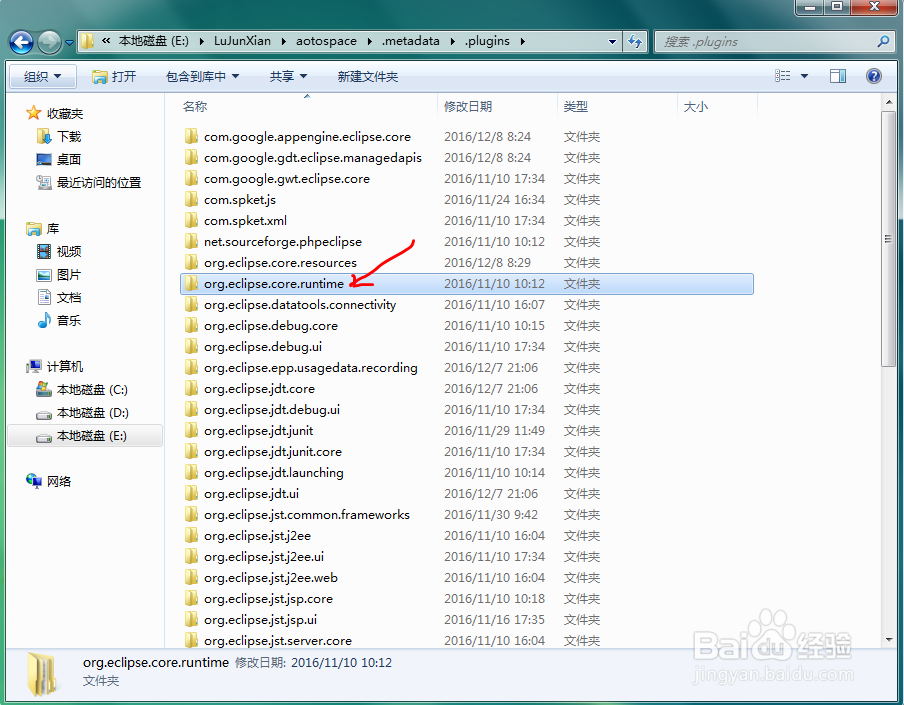The width and height of the screenshot is (904, 705).
Task: Click the org.eclipse.jst.common.frameworks folder name
Action: pos(307,515)
